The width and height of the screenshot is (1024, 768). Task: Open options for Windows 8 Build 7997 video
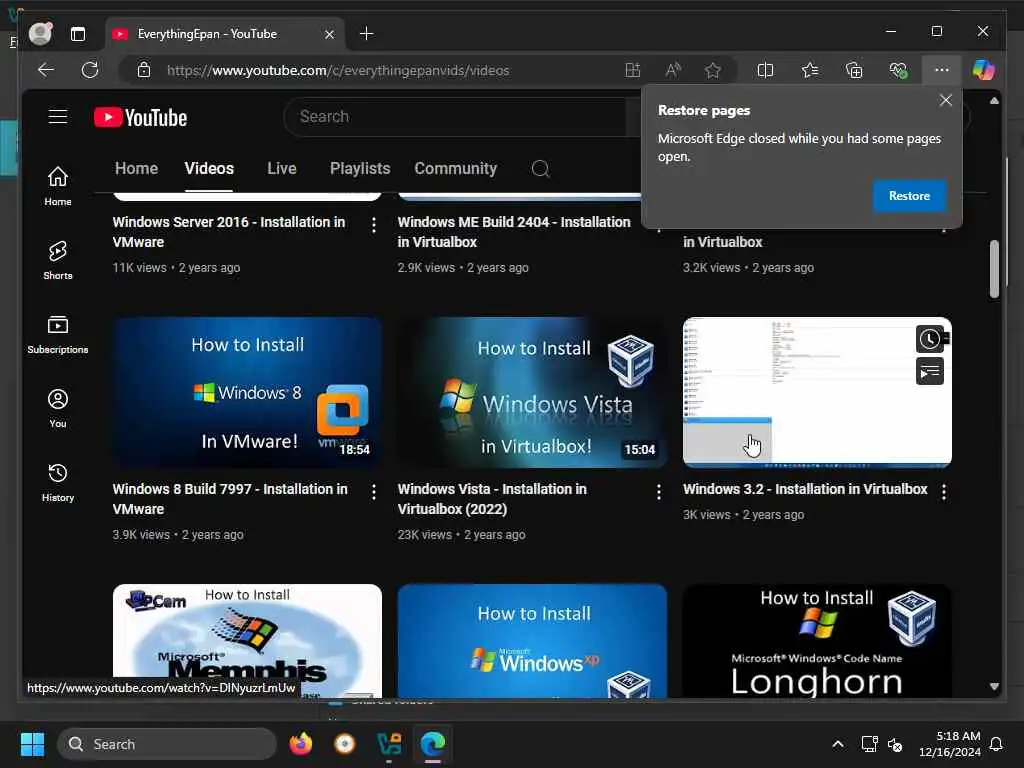point(374,492)
